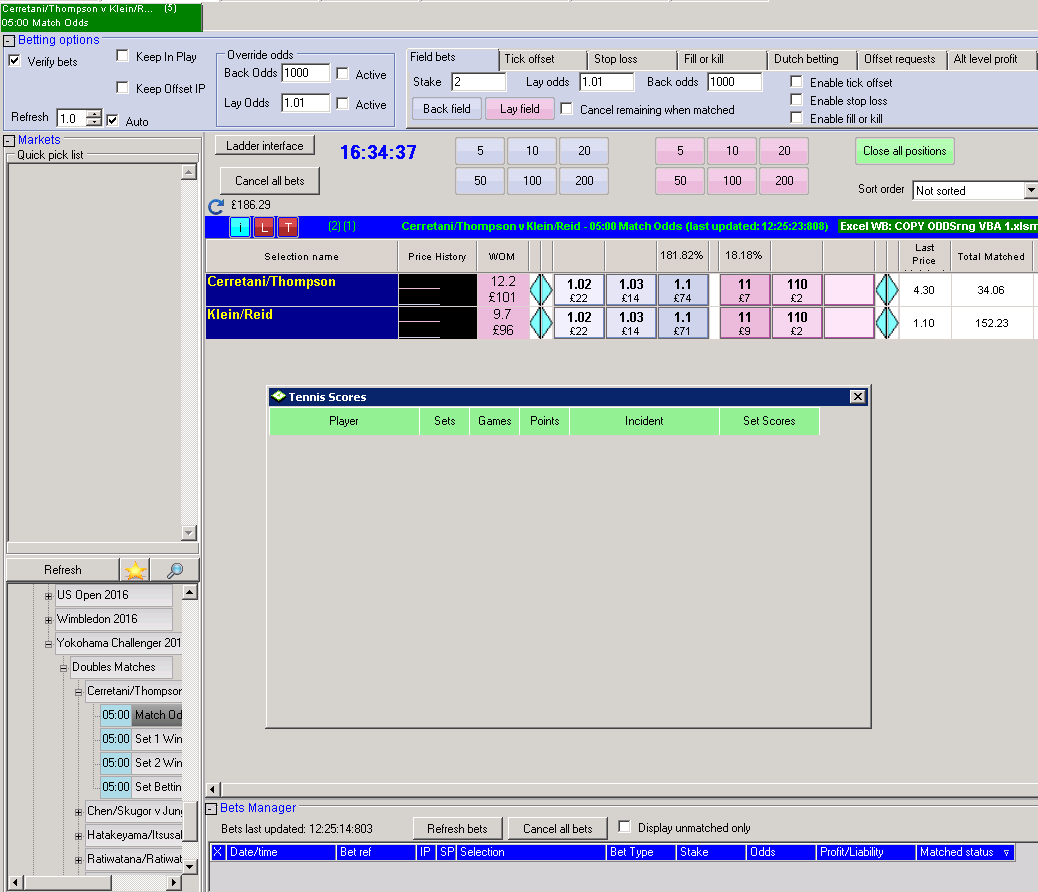Click the magnifying glass search markets icon
Image resolution: width=1038 pixels, height=892 pixels.
coord(175,570)
